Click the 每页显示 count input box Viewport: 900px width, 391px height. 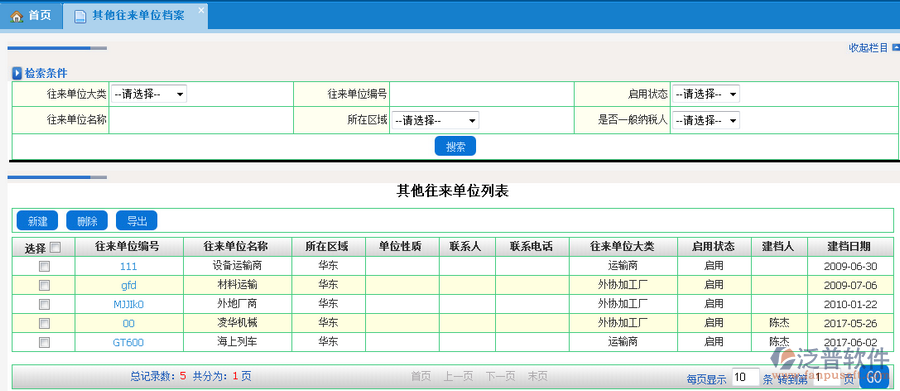pyautogui.click(x=746, y=377)
